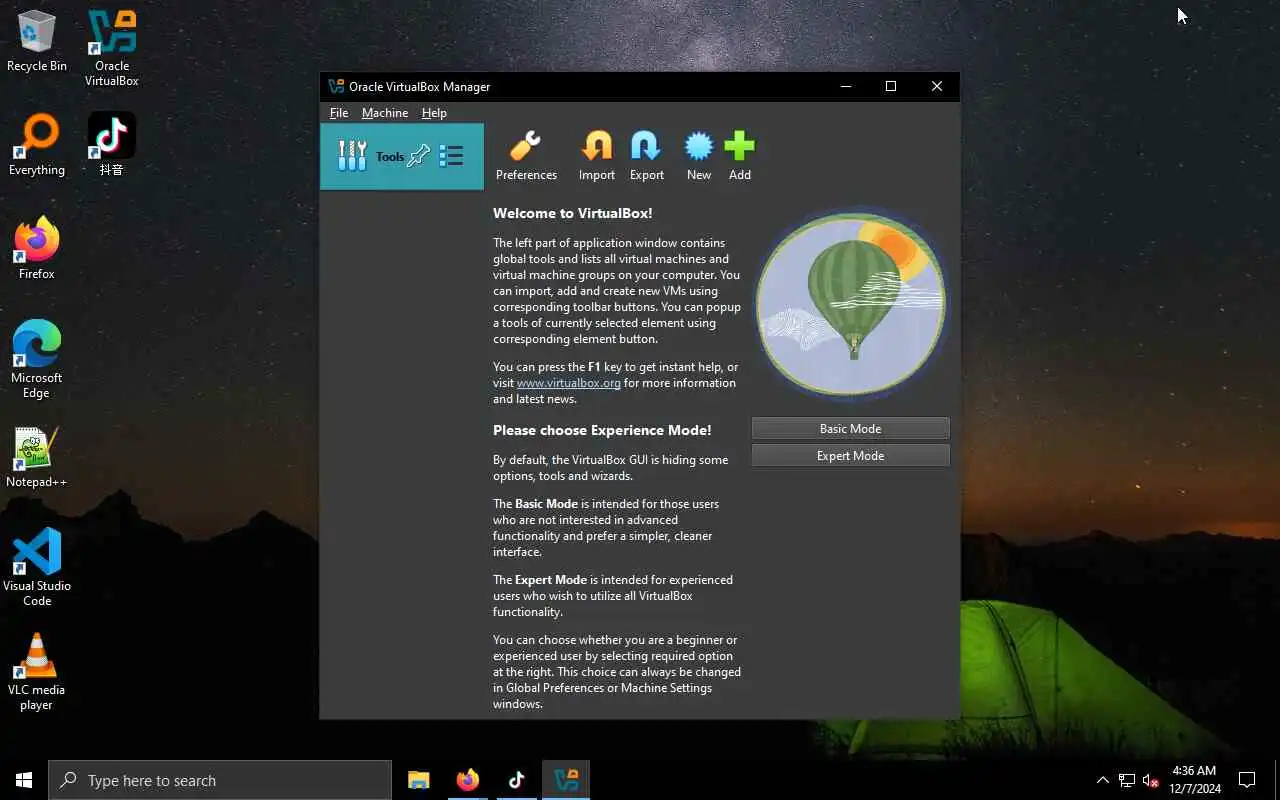Open the Tools list menu icon
This screenshot has height=800, width=1280.
point(452,156)
